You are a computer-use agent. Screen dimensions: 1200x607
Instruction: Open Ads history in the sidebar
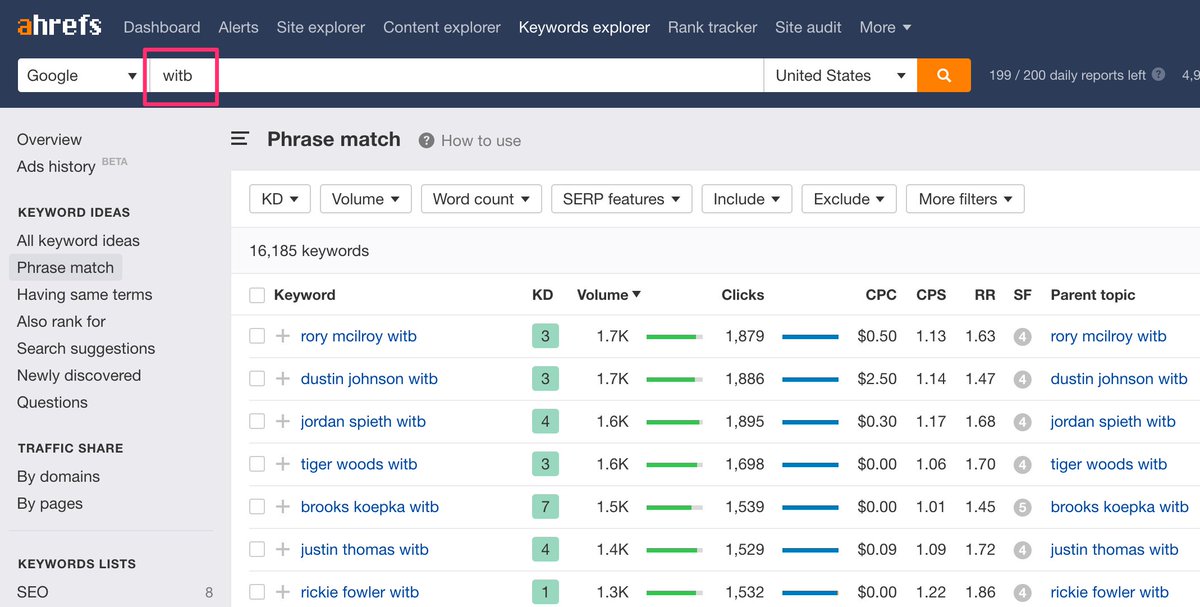56,167
